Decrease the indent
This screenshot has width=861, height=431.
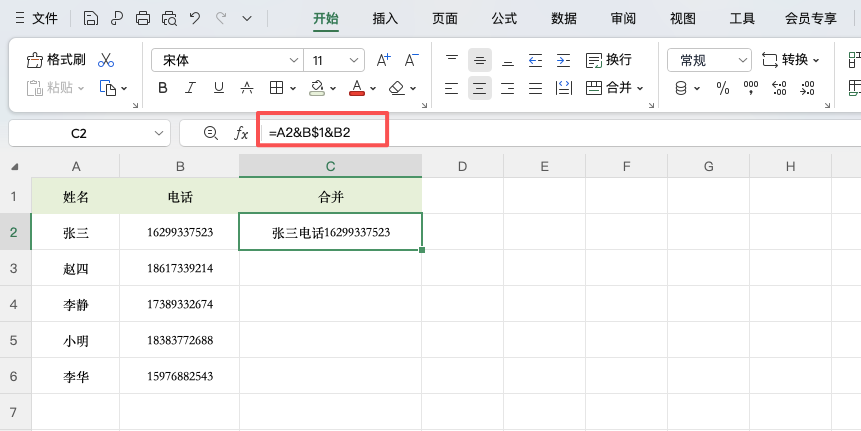[535, 60]
